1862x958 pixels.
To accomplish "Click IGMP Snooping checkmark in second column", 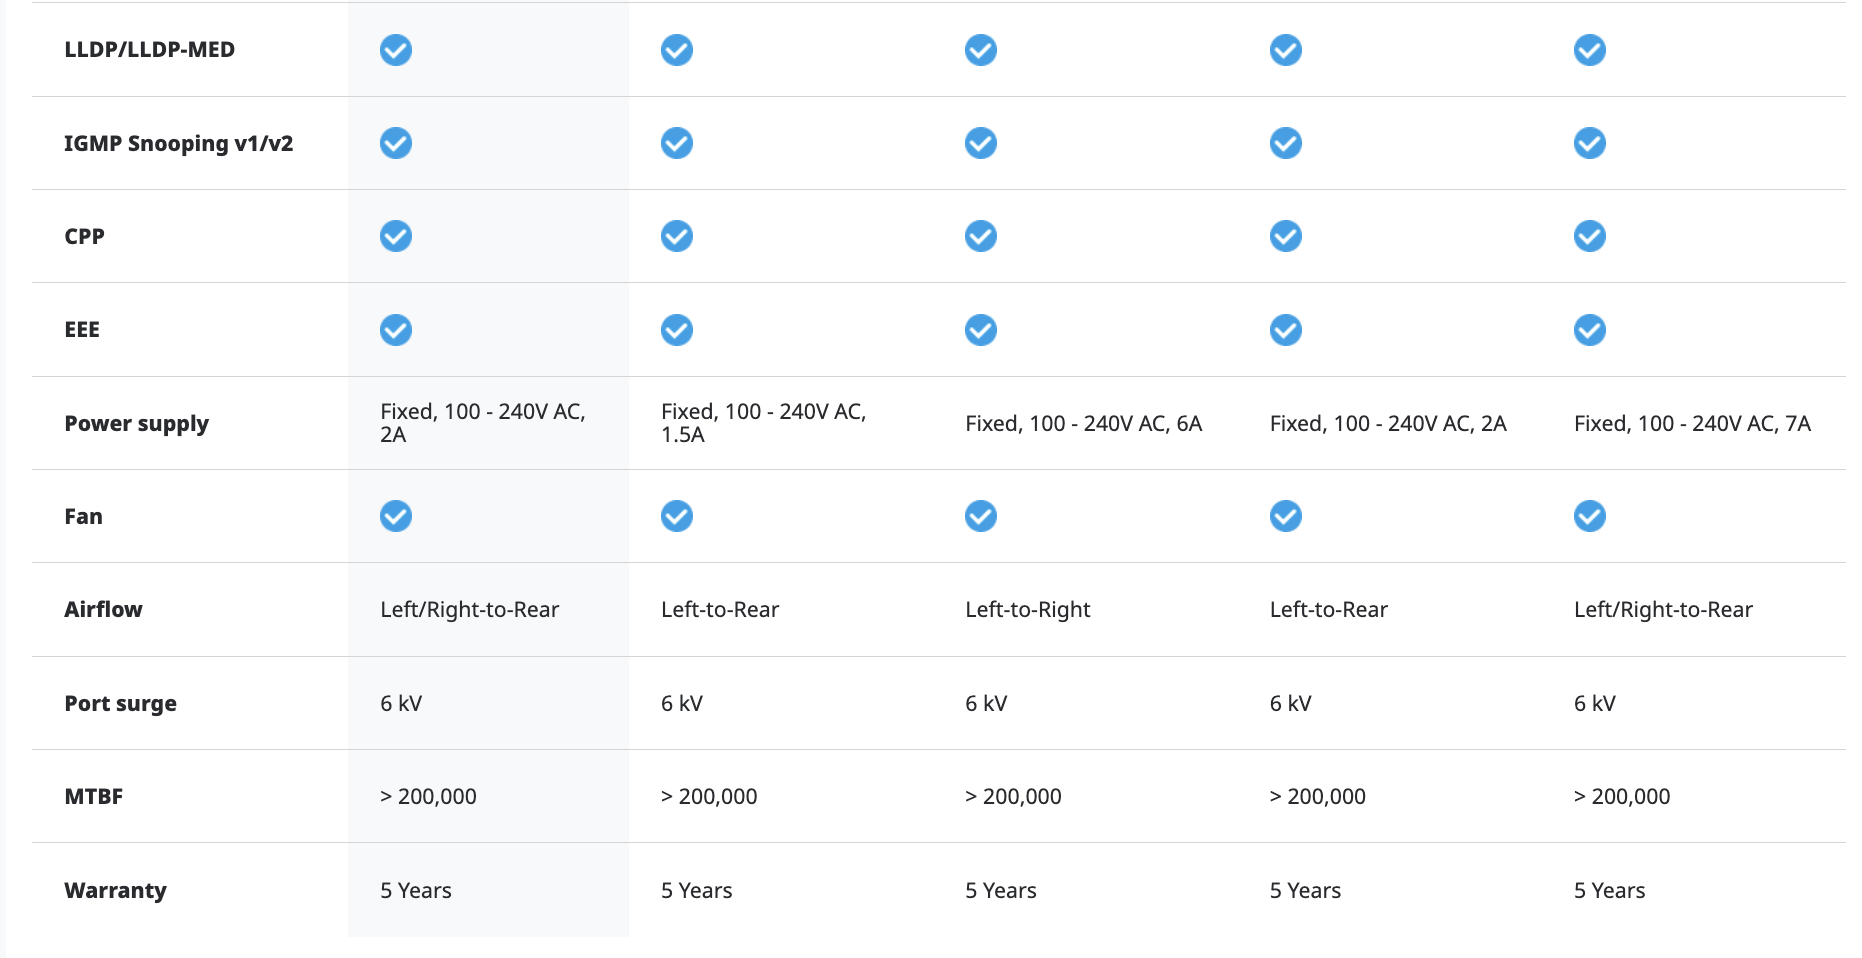I will 677,143.
